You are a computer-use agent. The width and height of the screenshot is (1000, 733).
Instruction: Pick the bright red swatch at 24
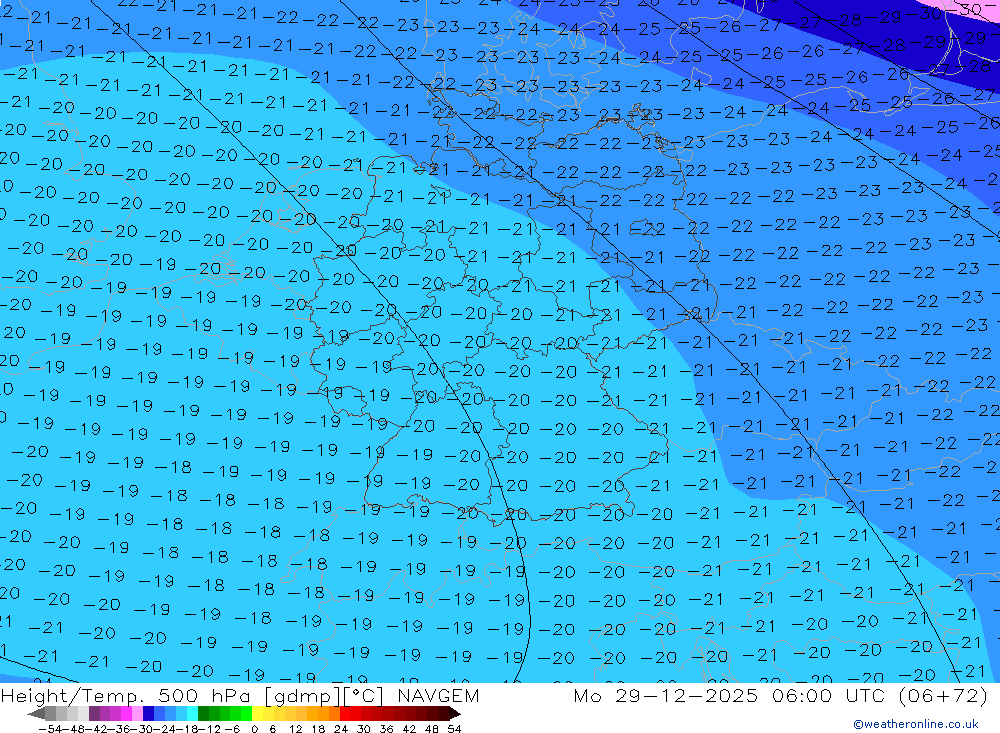[x=346, y=714]
